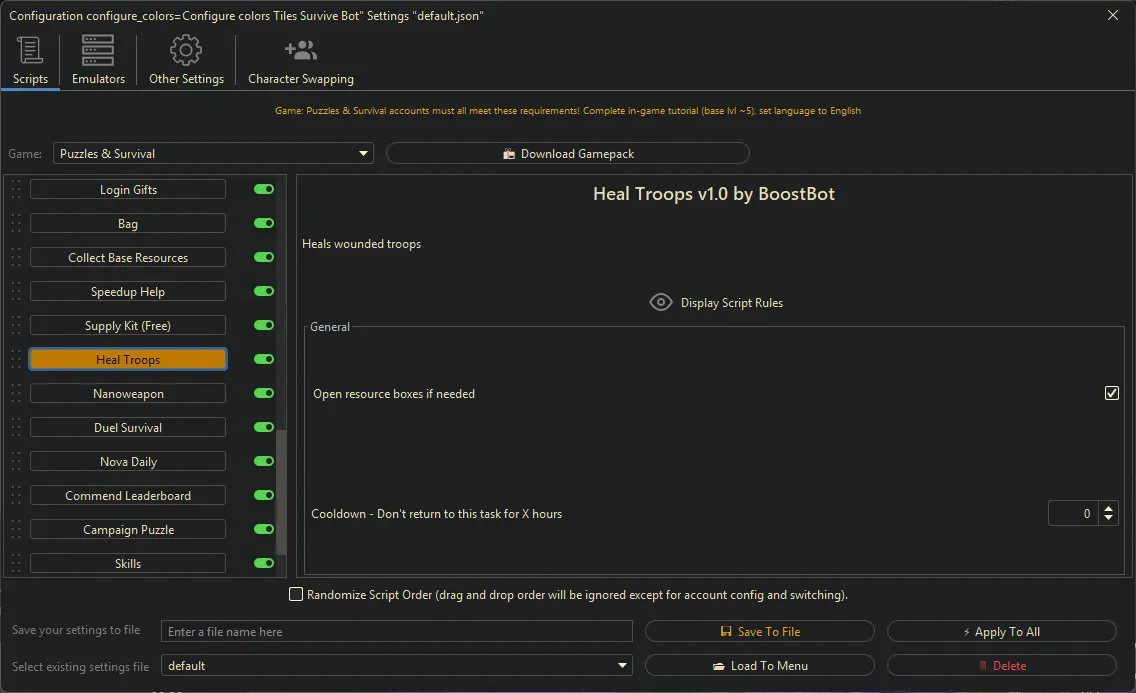This screenshot has width=1136, height=693.
Task: Open the Scripts tab icon
Action: [x=30, y=50]
